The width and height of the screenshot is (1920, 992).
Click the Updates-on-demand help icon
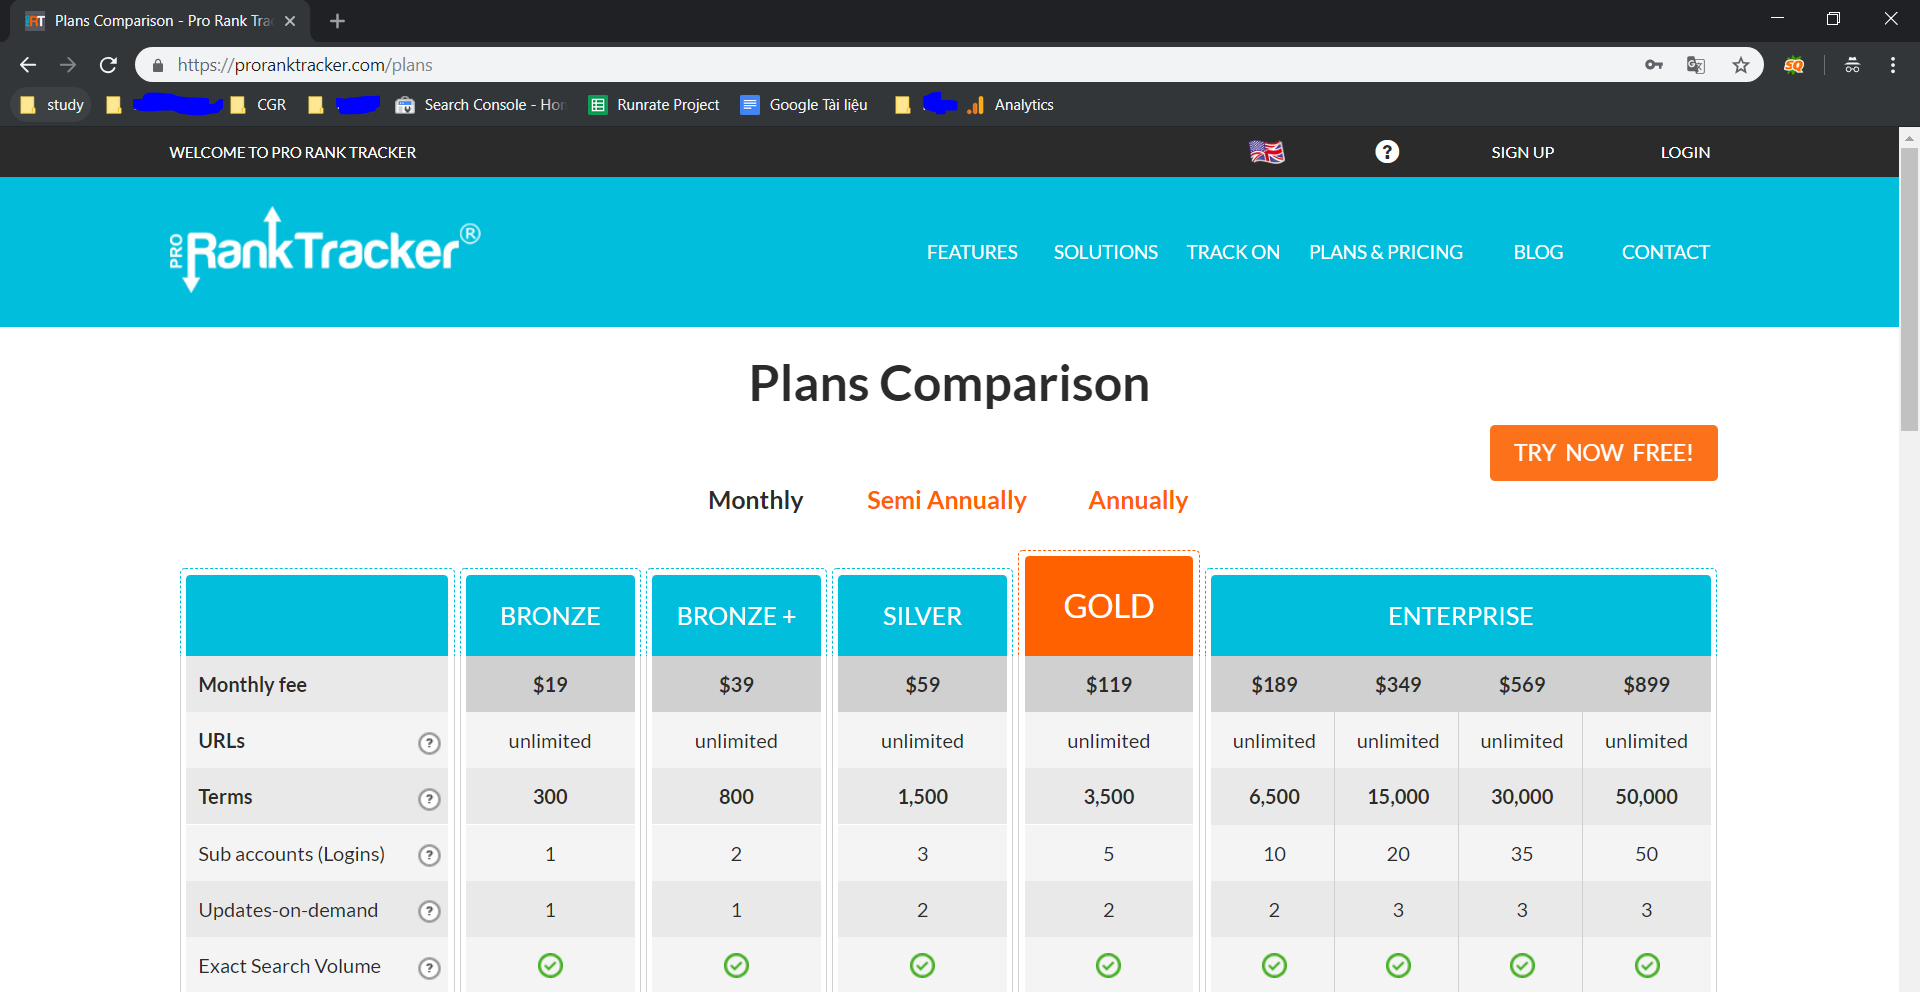click(x=429, y=911)
